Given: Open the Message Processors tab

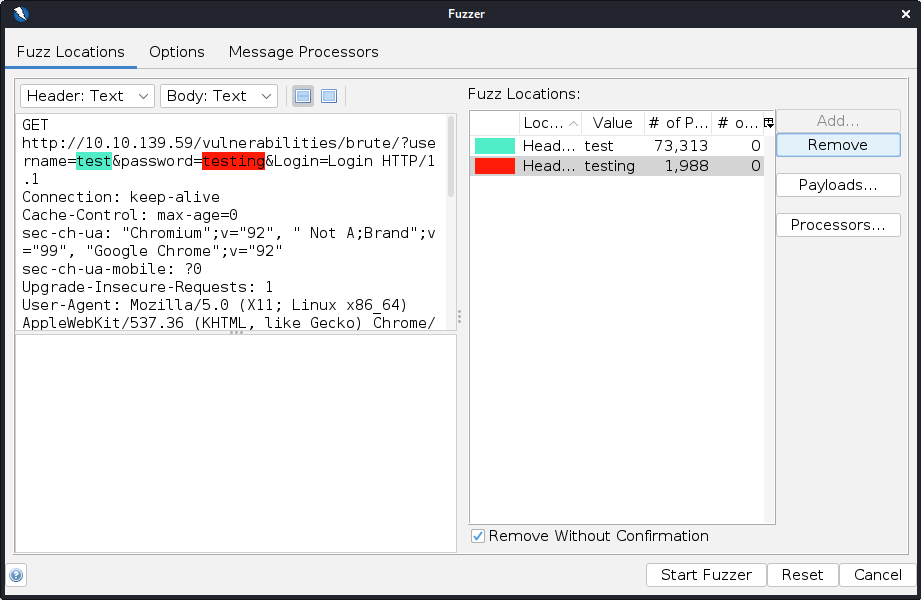Looking at the screenshot, I should 303,52.
